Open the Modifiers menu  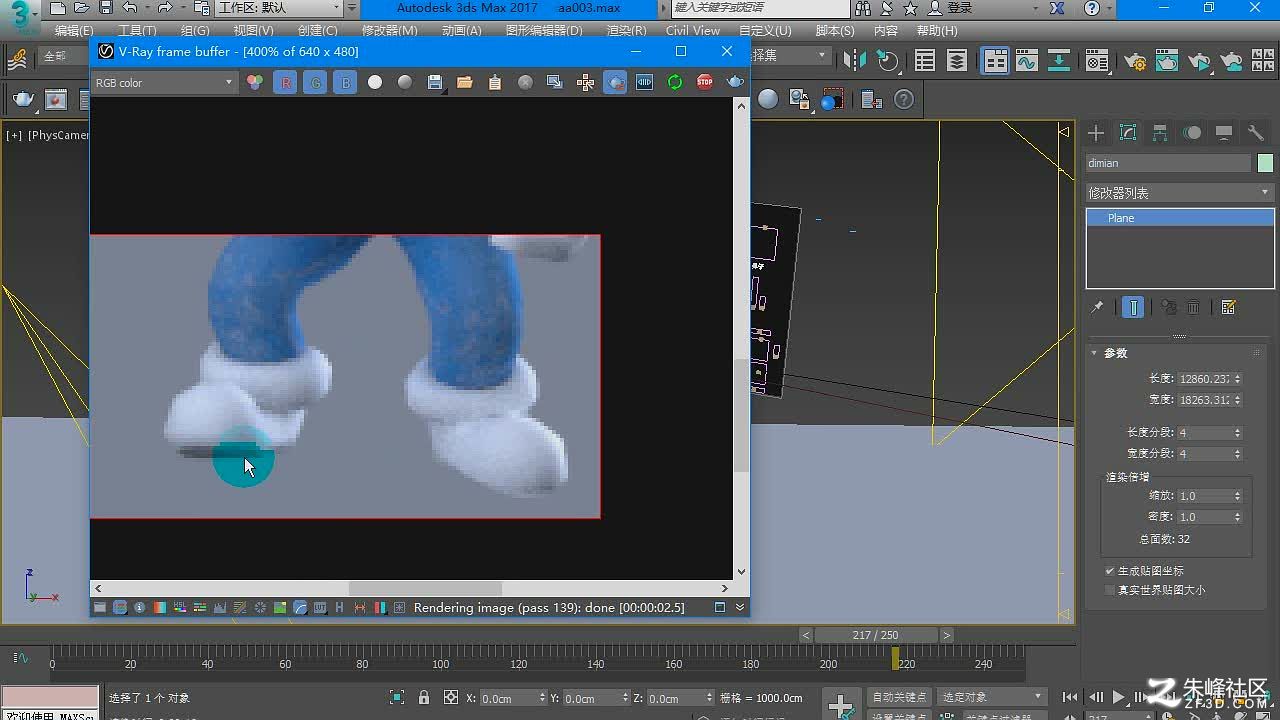(389, 31)
